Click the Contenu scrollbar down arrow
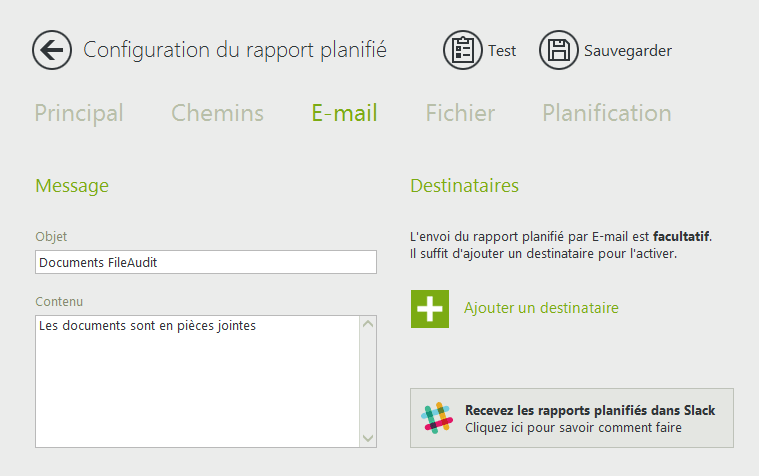The height and width of the screenshot is (476, 759). pyautogui.click(x=368, y=438)
